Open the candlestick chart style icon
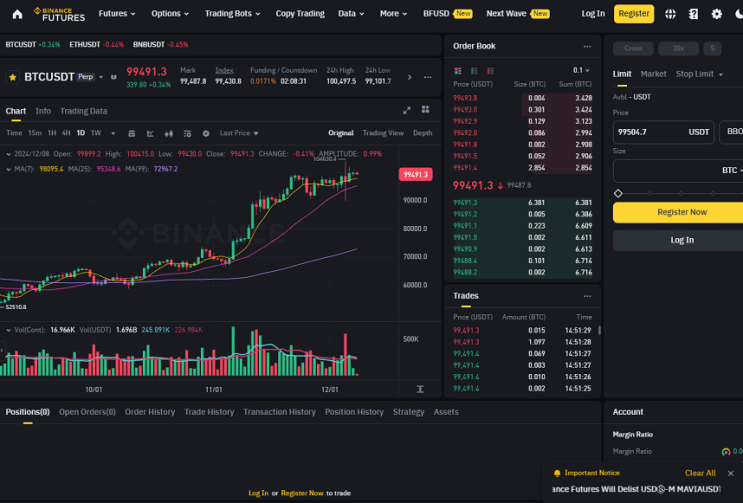743x503 pixels. tap(169, 134)
